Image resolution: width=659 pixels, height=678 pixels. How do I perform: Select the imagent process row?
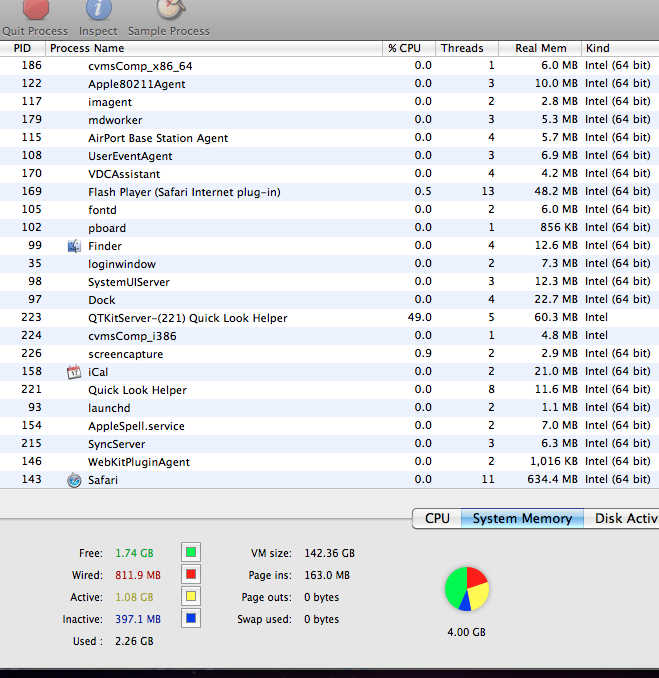click(x=330, y=102)
